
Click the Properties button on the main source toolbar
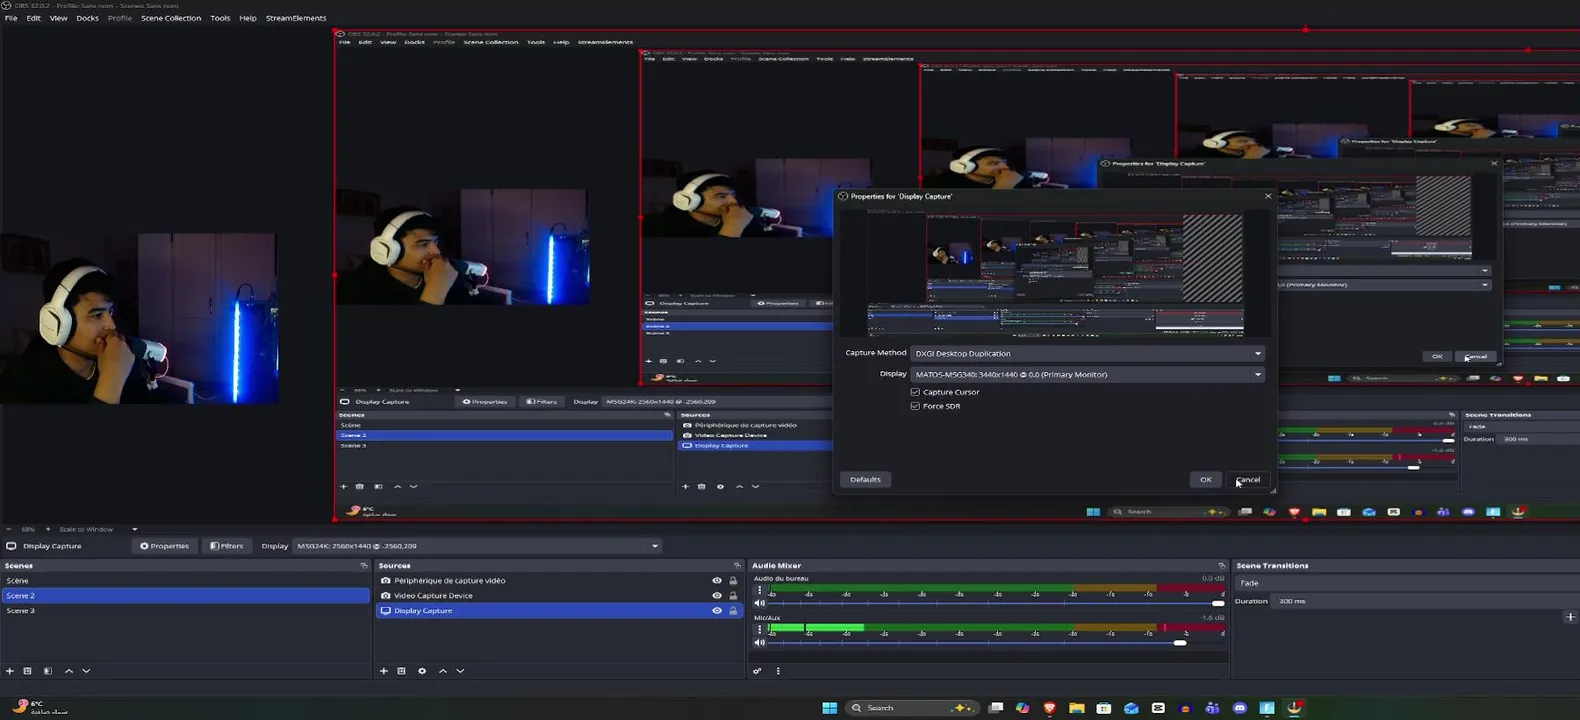coord(164,546)
